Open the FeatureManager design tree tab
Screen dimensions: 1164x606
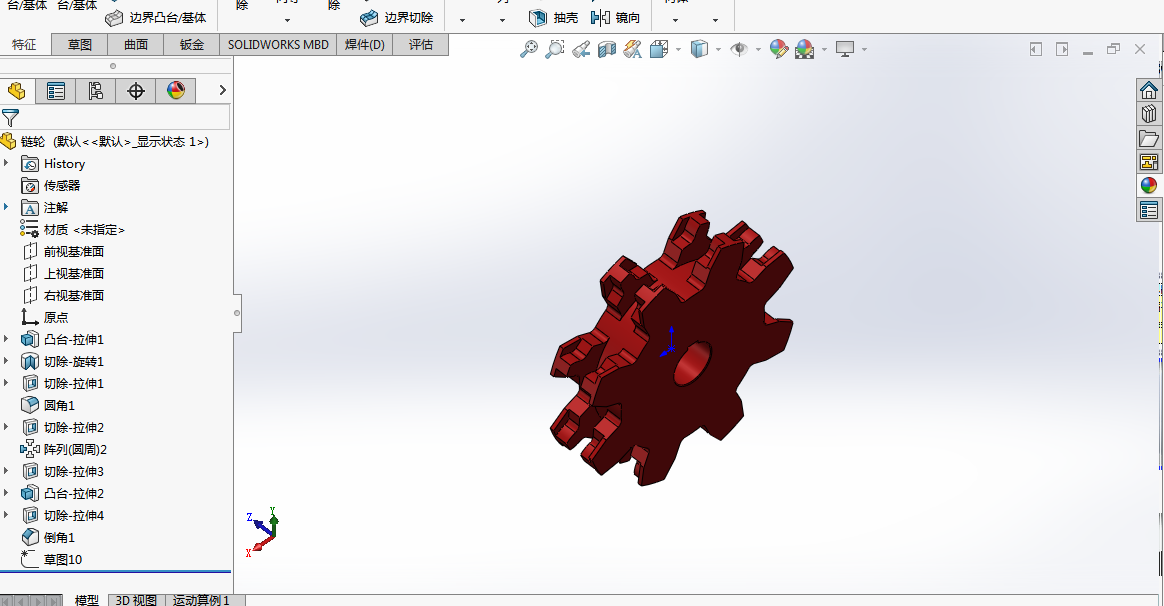point(16,91)
